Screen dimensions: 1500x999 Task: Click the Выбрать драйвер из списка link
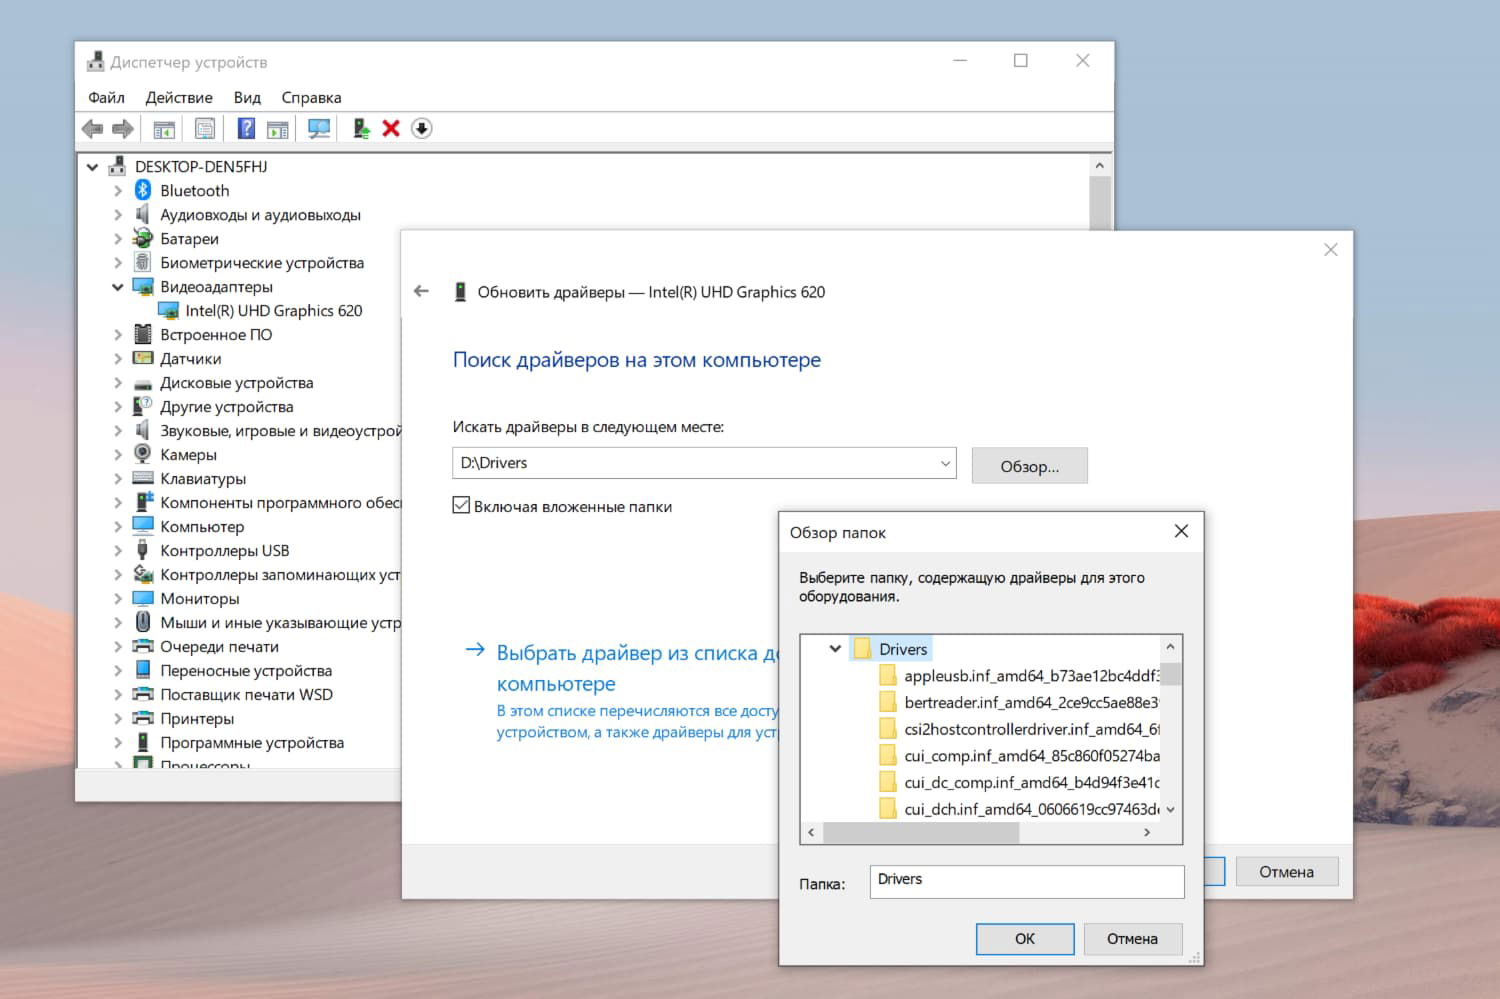pos(637,668)
